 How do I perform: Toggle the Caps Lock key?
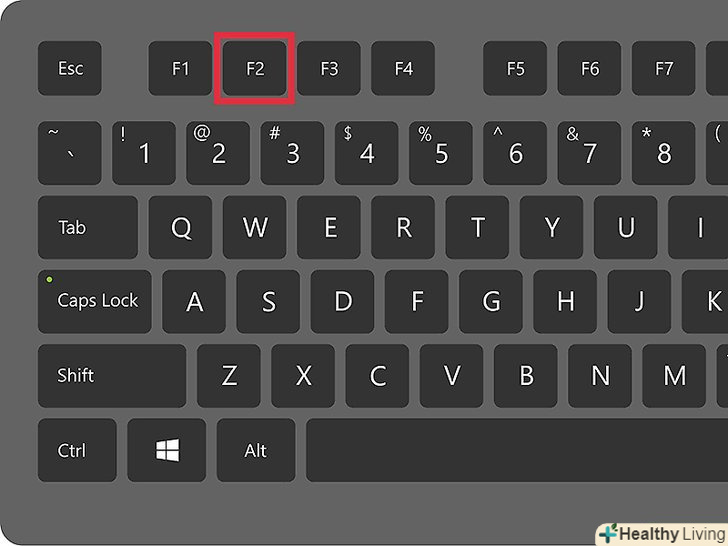pyautogui.click(x=95, y=301)
